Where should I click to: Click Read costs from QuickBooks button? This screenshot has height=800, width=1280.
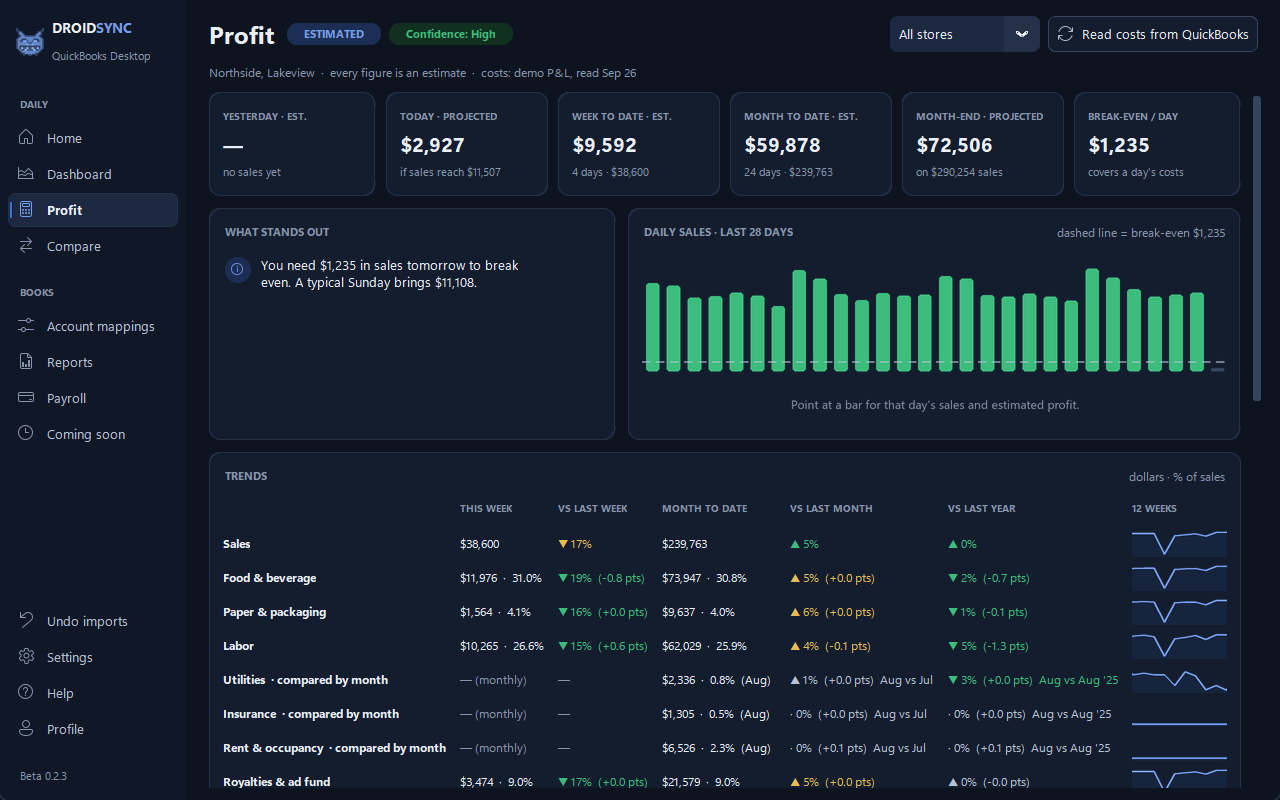[x=1152, y=34]
